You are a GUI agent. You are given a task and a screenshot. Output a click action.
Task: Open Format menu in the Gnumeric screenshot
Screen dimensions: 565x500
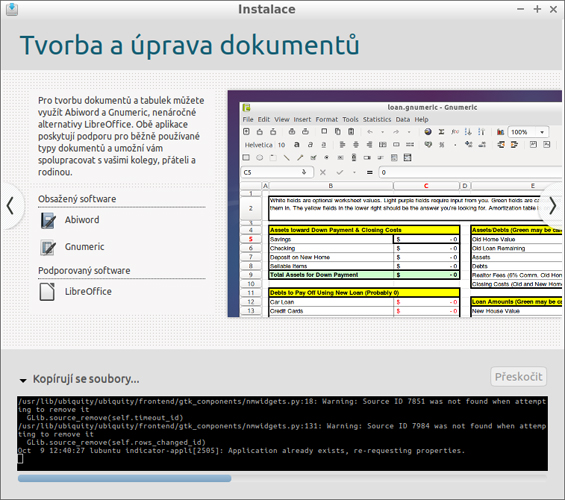pos(327,119)
